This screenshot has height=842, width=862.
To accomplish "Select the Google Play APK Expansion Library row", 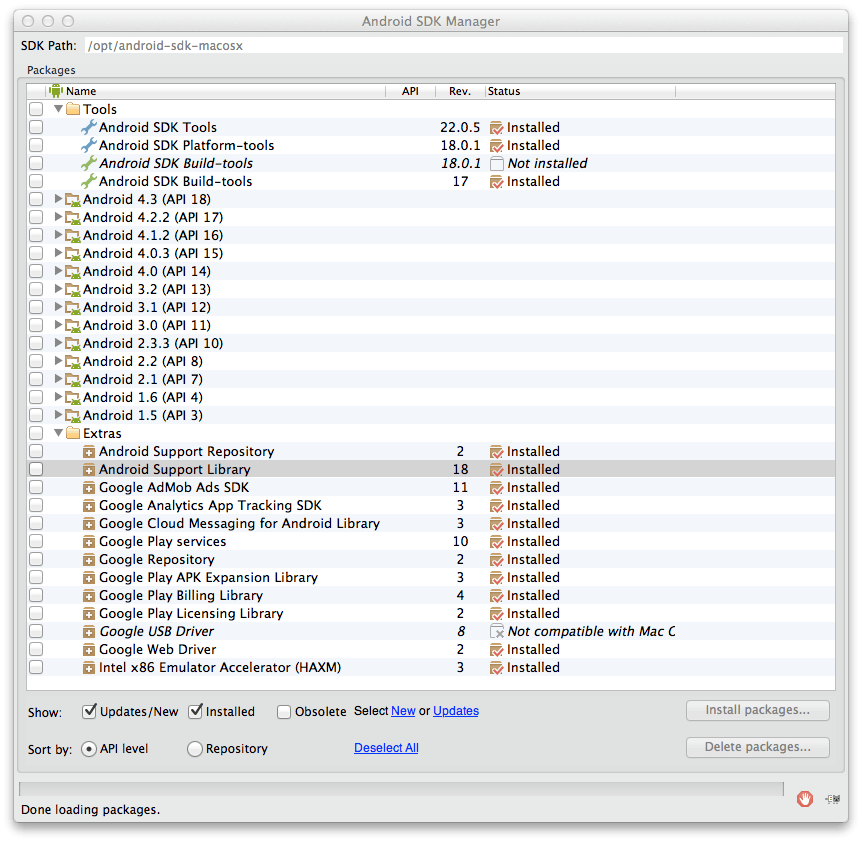I will point(431,578).
